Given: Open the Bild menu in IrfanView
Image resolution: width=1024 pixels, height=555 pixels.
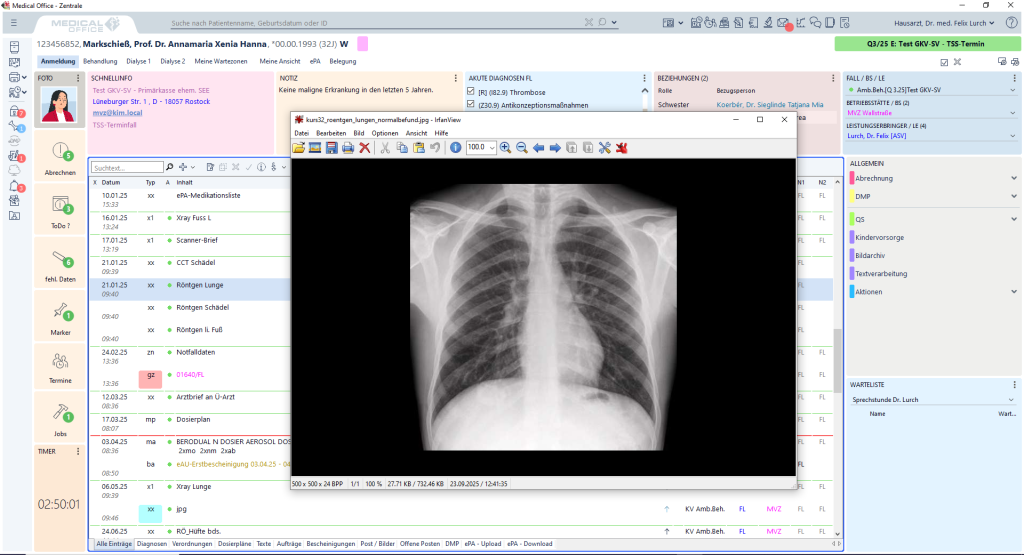Looking at the screenshot, I should pos(358,133).
